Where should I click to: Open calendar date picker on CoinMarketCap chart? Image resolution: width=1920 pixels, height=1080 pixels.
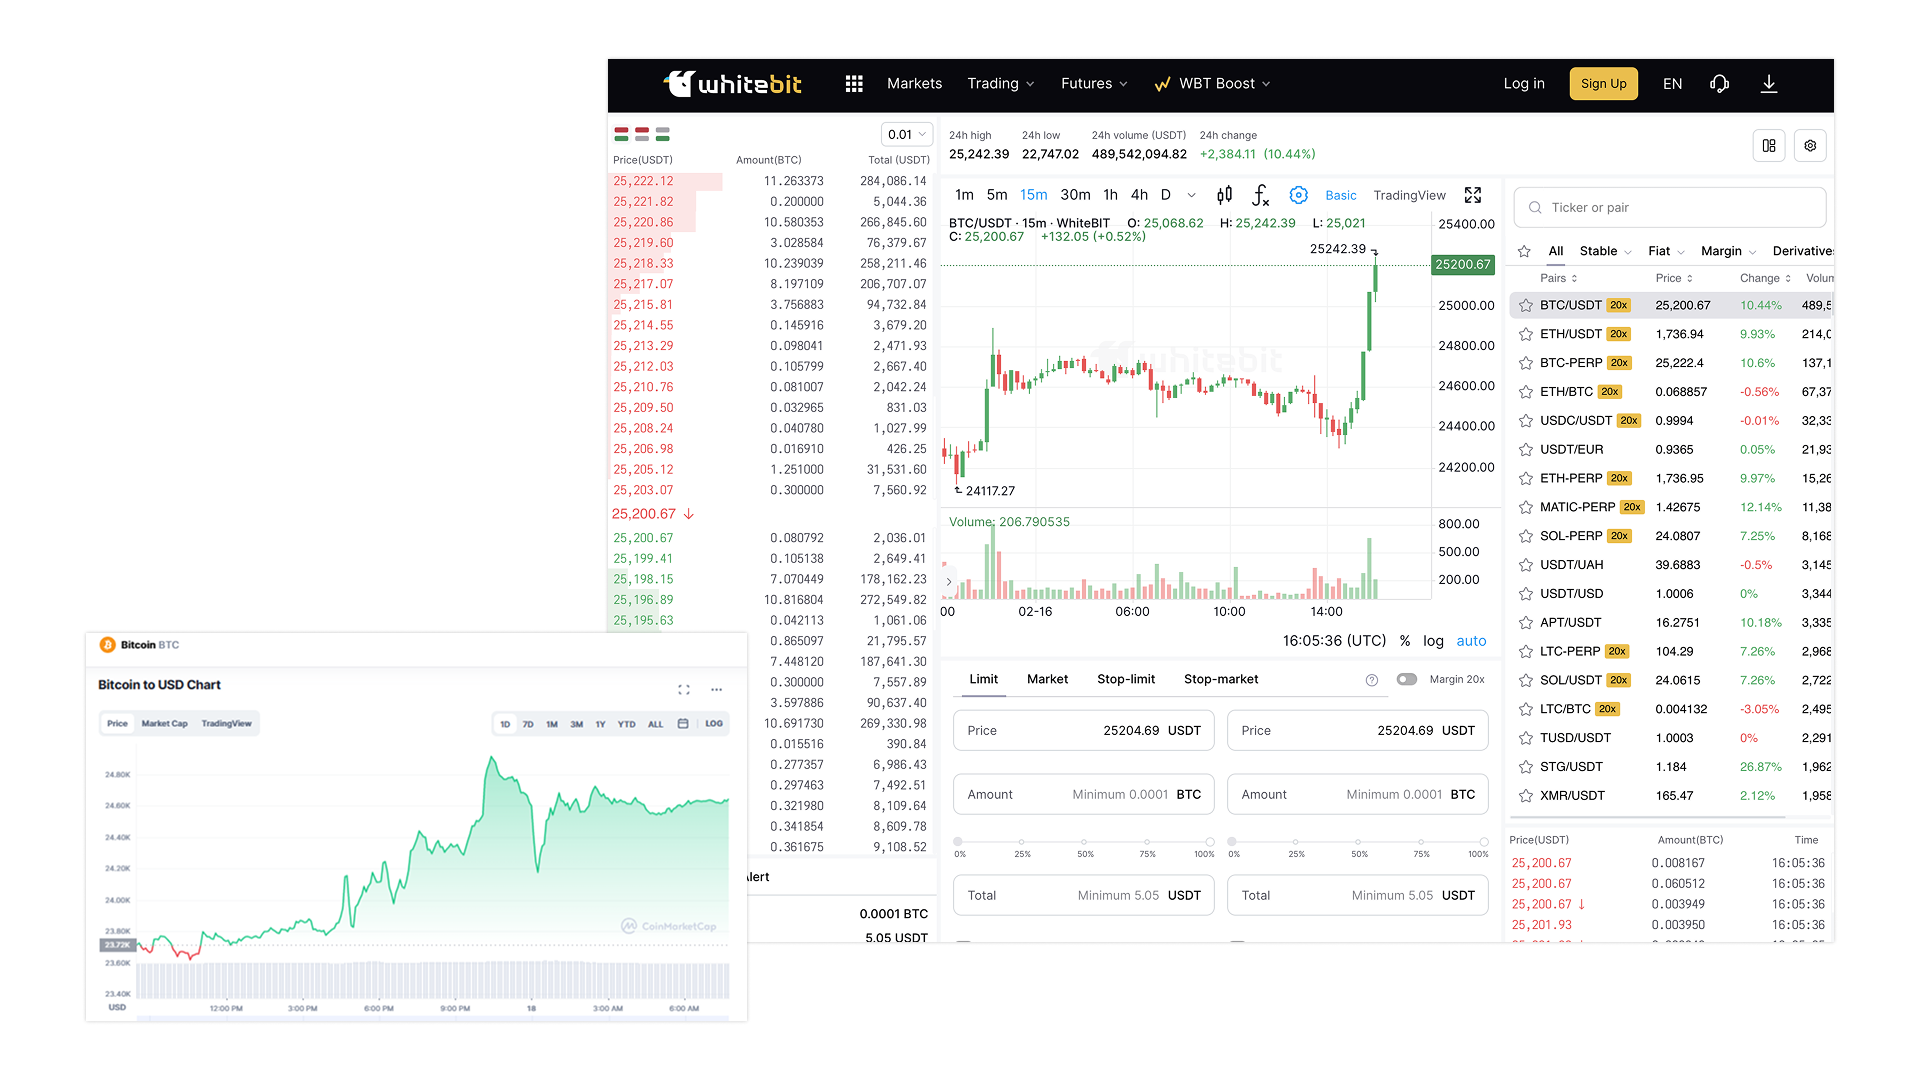(683, 724)
